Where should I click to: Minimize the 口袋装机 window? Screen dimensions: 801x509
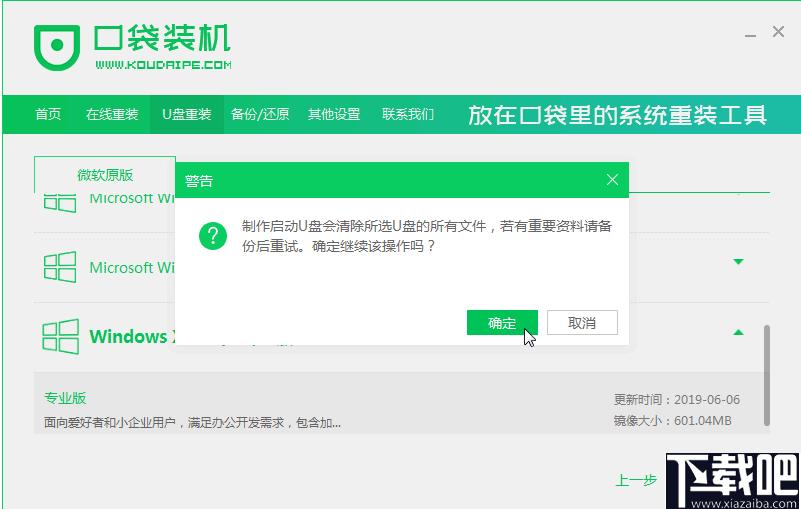click(750, 35)
